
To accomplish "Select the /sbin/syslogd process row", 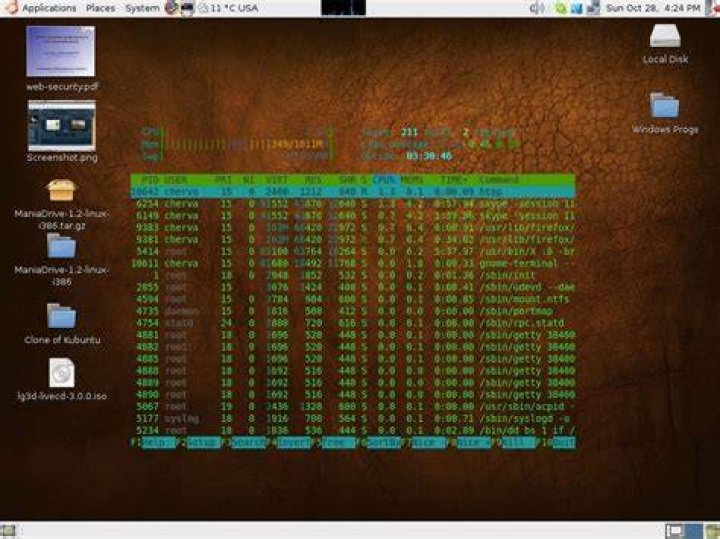I will coord(353,418).
